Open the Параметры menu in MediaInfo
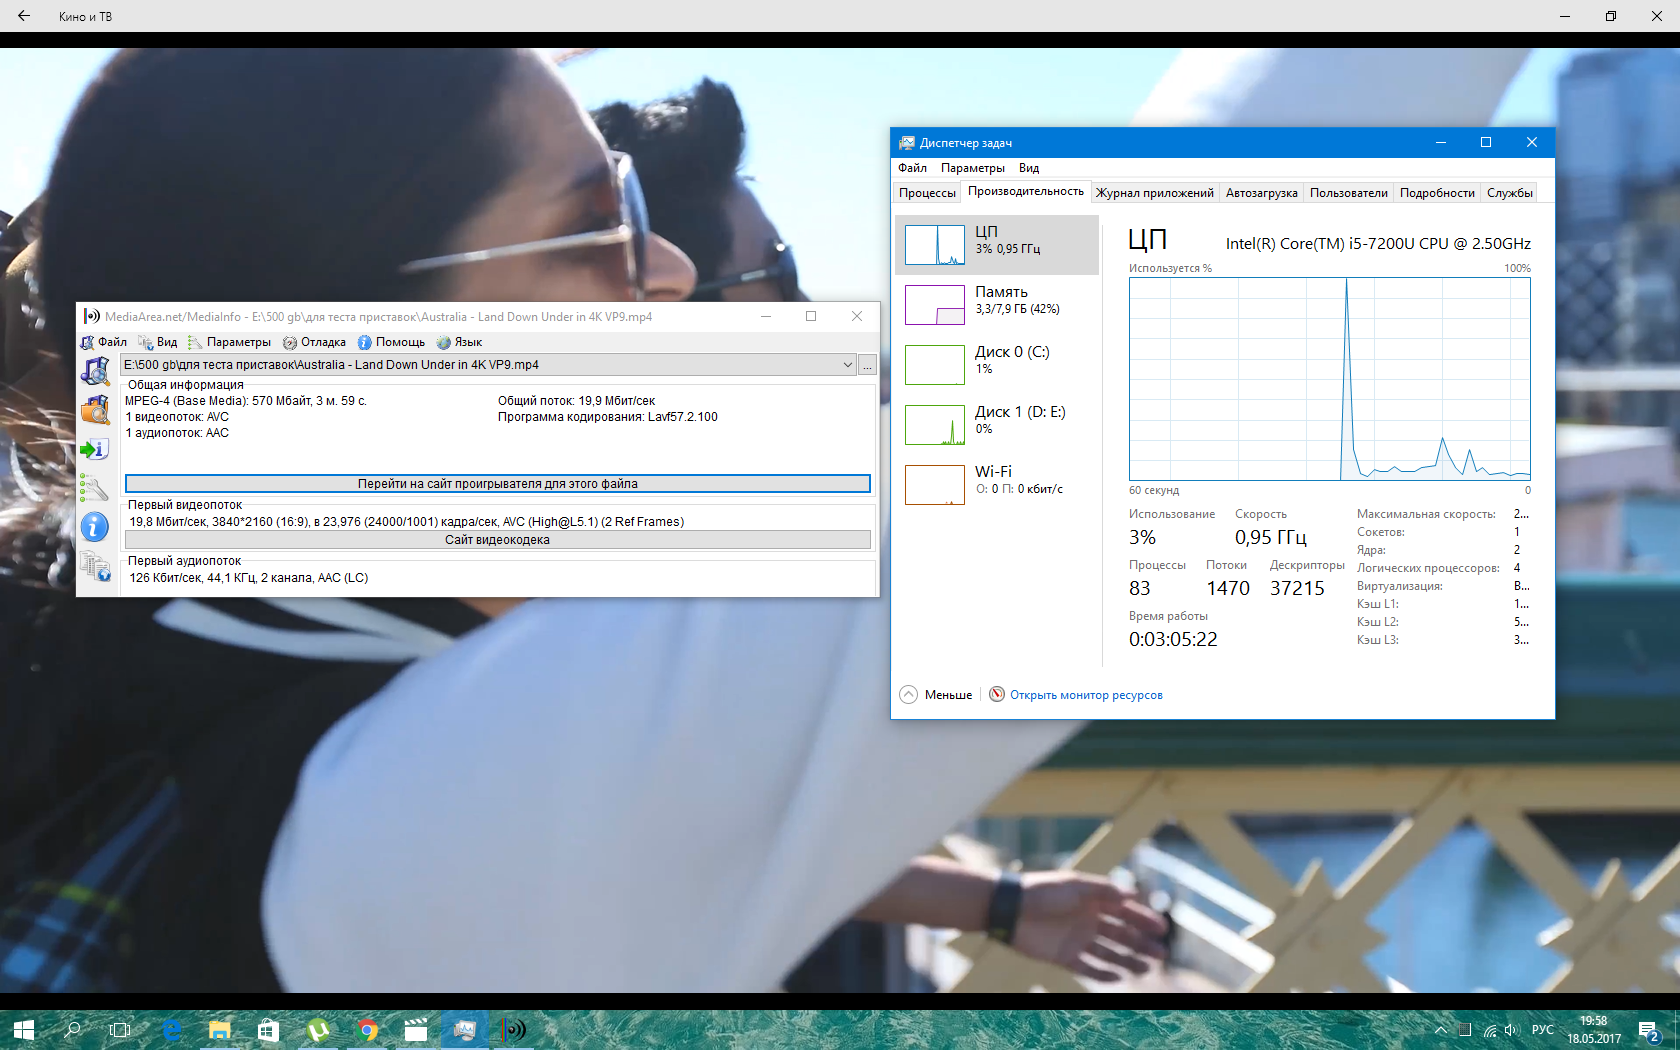 pos(229,342)
